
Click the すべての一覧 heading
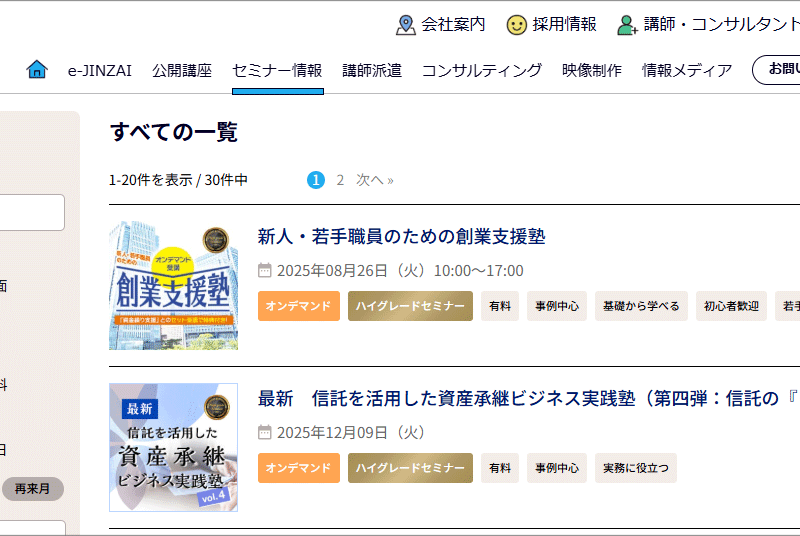(x=173, y=132)
